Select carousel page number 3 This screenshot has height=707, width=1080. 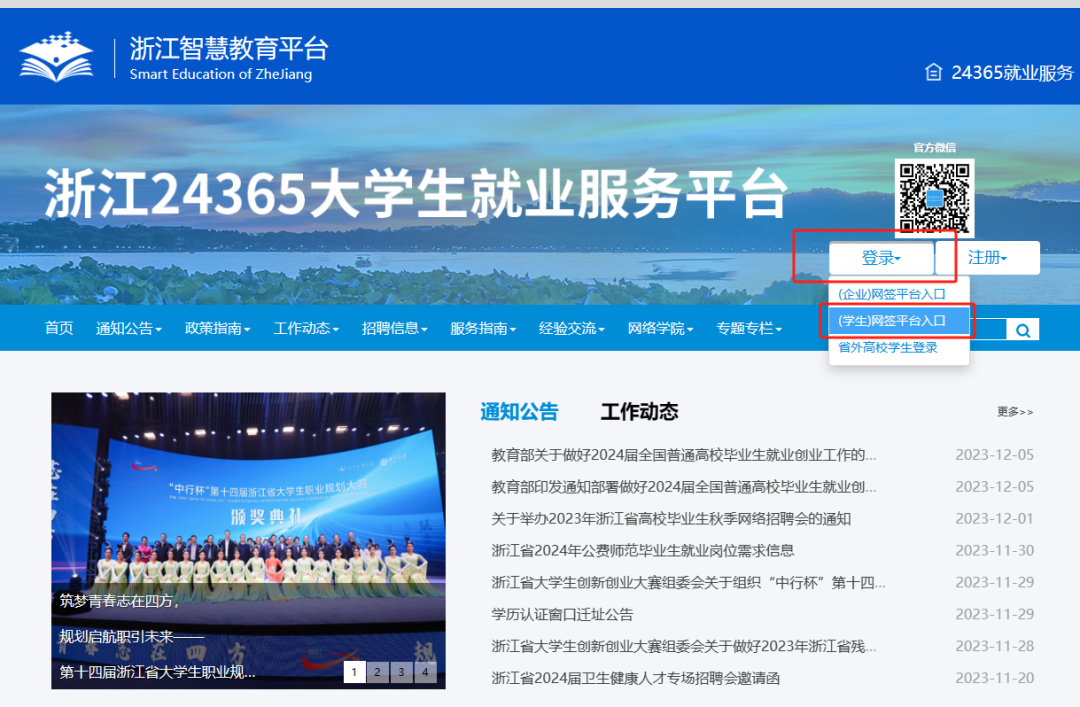pyautogui.click(x=401, y=672)
